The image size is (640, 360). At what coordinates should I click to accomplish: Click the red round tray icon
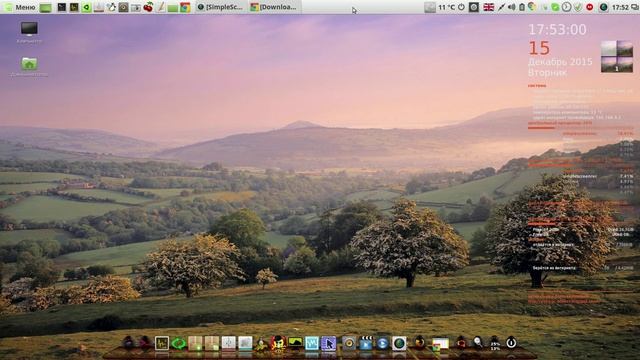[x=589, y=7]
